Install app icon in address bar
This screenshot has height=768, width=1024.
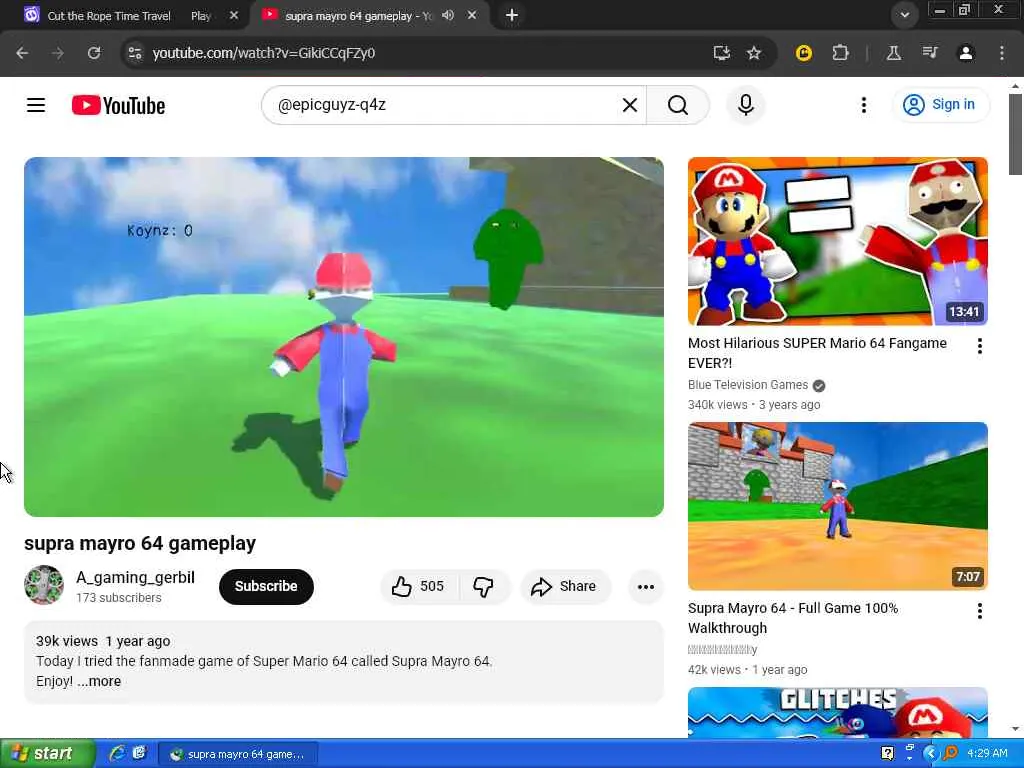pyautogui.click(x=722, y=53)
